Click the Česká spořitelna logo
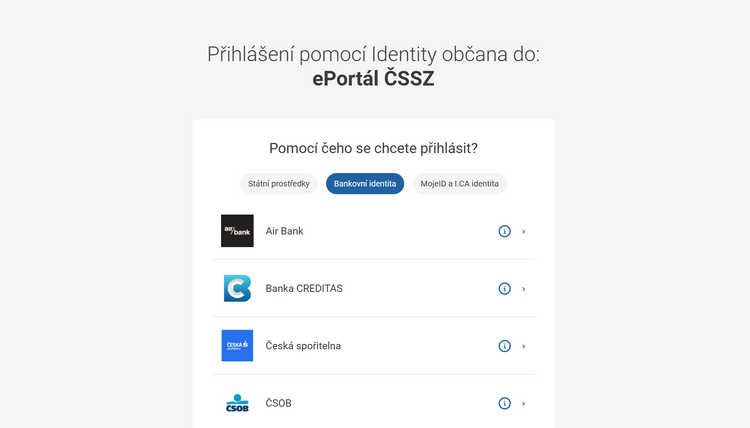The image size is (750, 428). [237, 346]
